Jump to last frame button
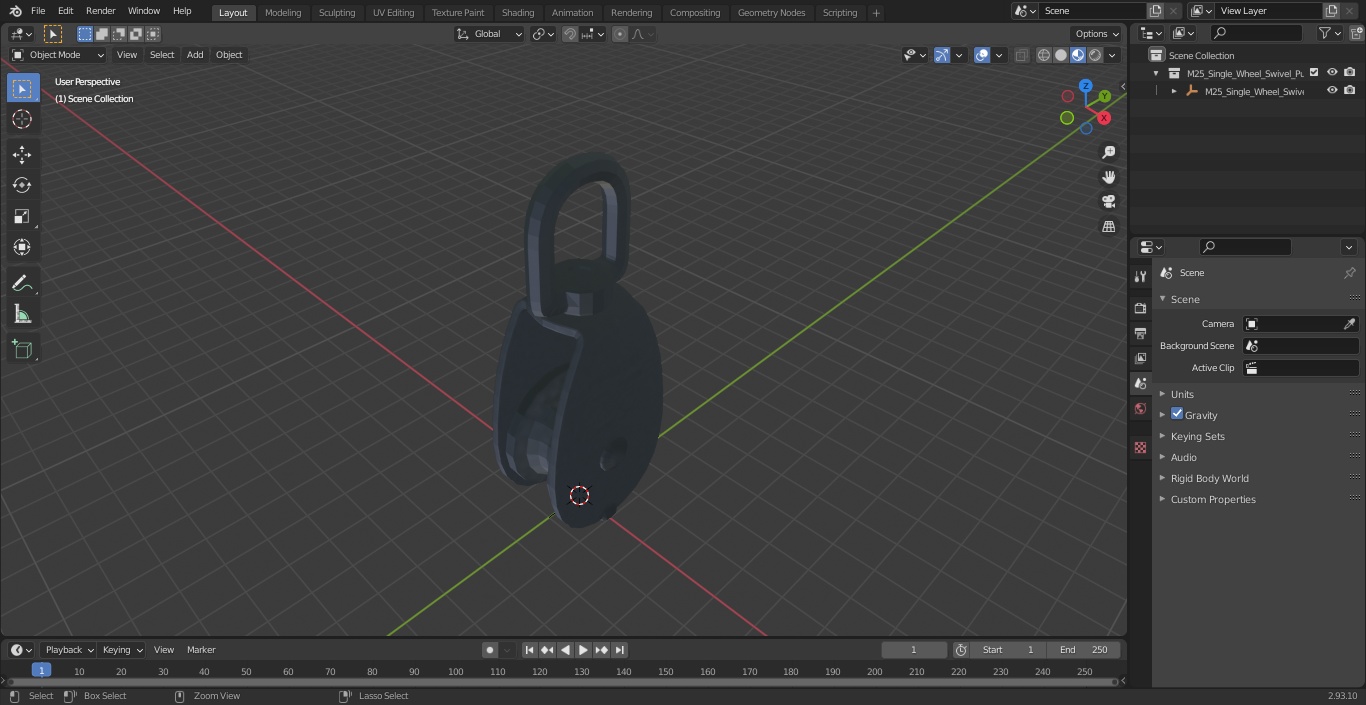The height and width of the screenshot is (705, 1366). [620, 650]
